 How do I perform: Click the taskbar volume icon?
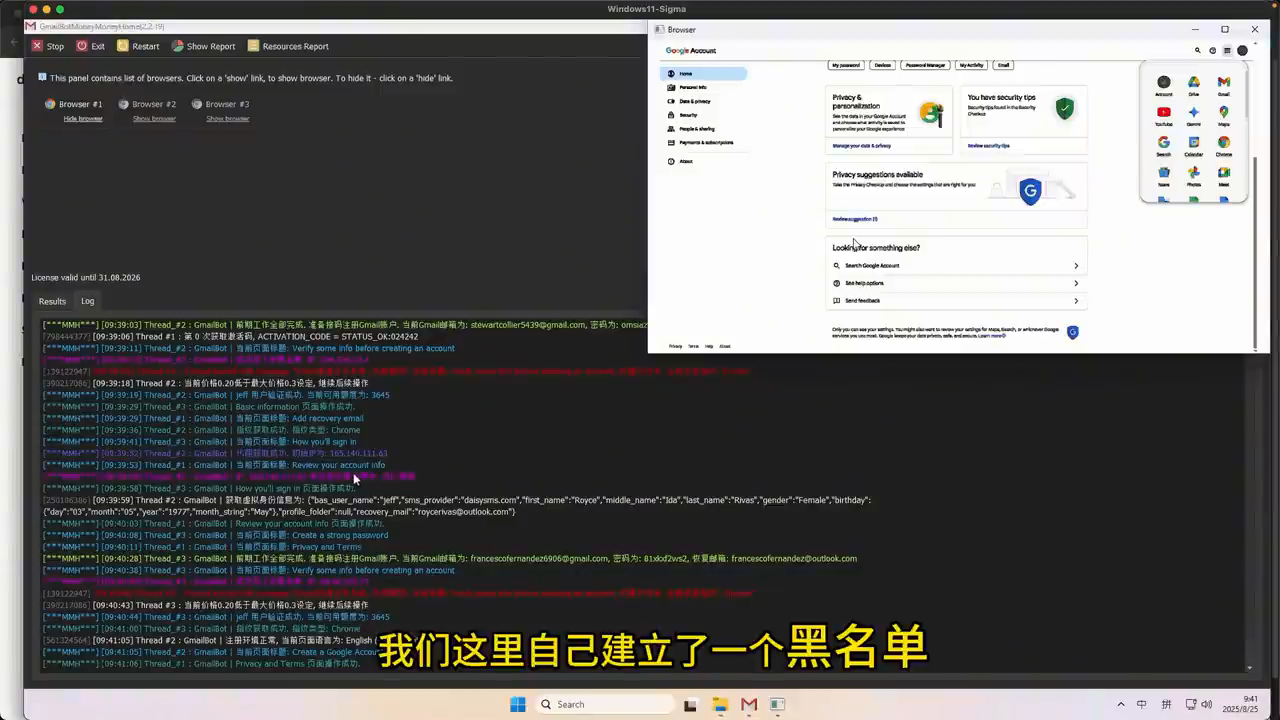1205,705
